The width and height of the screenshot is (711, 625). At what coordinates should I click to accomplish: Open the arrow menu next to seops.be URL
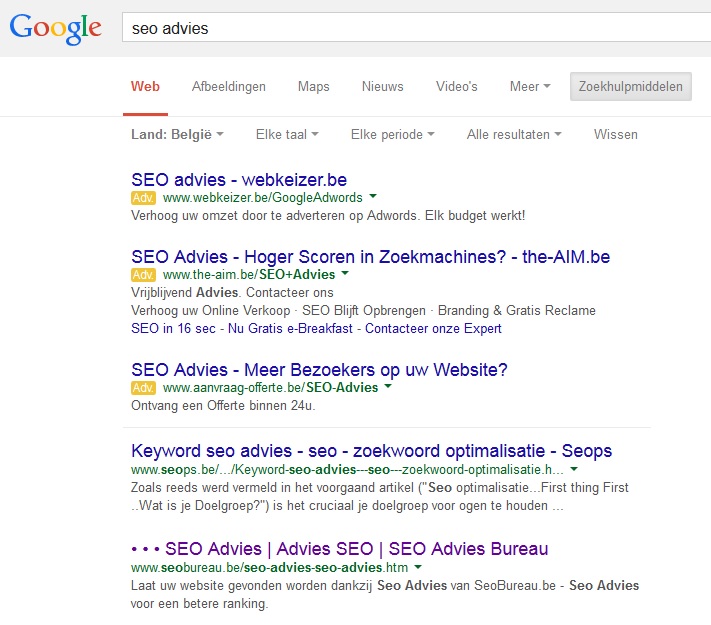click(x=574, y=469)
